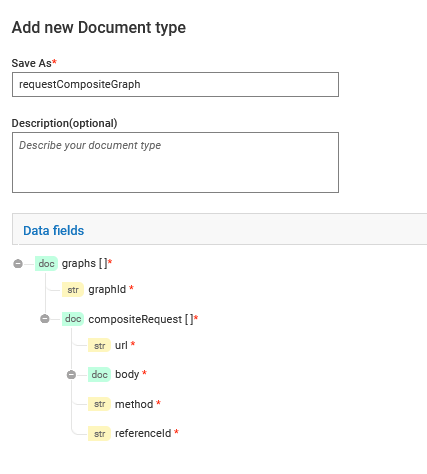Click the str type icon for method
This screenshot has height=474, width=427.
99,404
